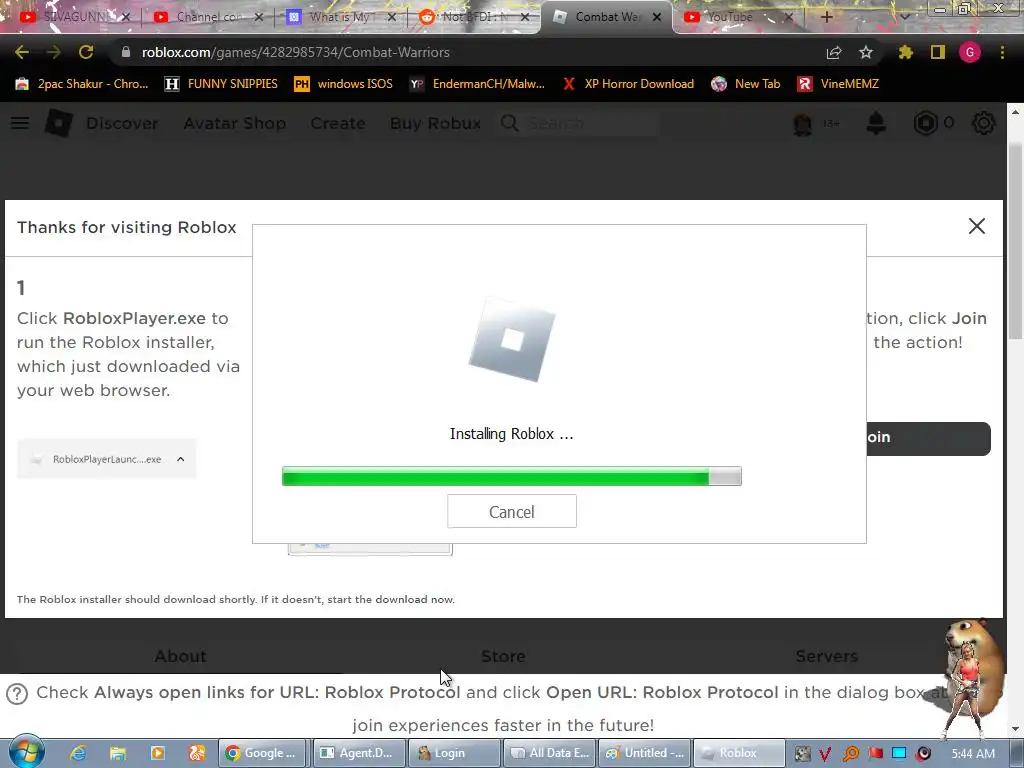The image size is (1024, 768).
Task: Switch to Agent.D... taskbar button
Action: [x=359, y=753]
